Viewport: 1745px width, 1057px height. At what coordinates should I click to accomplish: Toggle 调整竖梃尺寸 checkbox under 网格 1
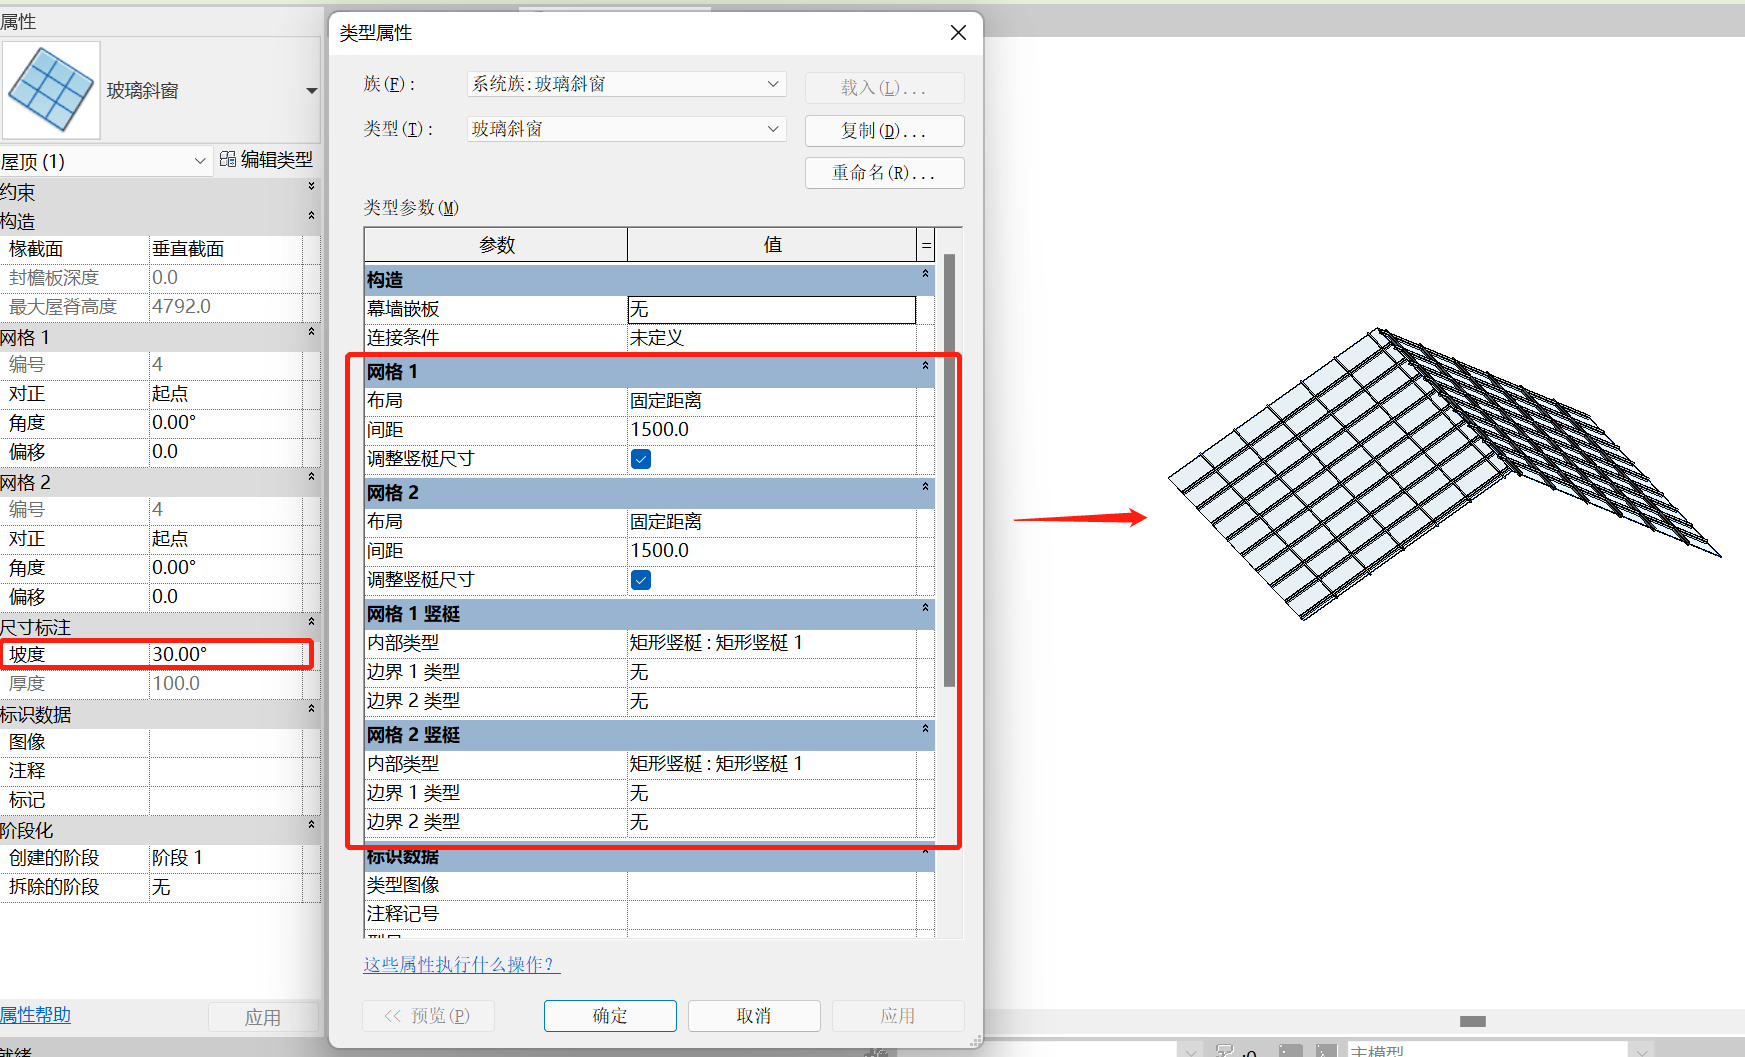click(x=641, y=459)
